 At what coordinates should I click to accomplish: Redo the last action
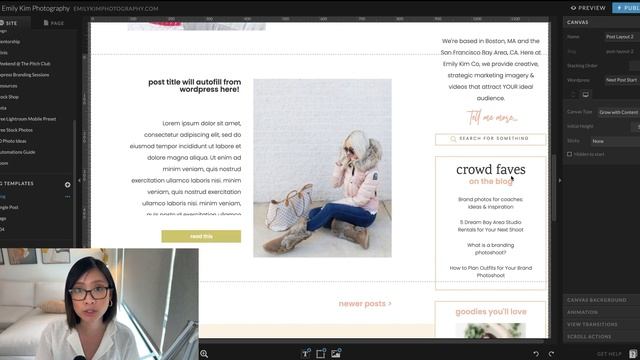[x=551, y=354]
